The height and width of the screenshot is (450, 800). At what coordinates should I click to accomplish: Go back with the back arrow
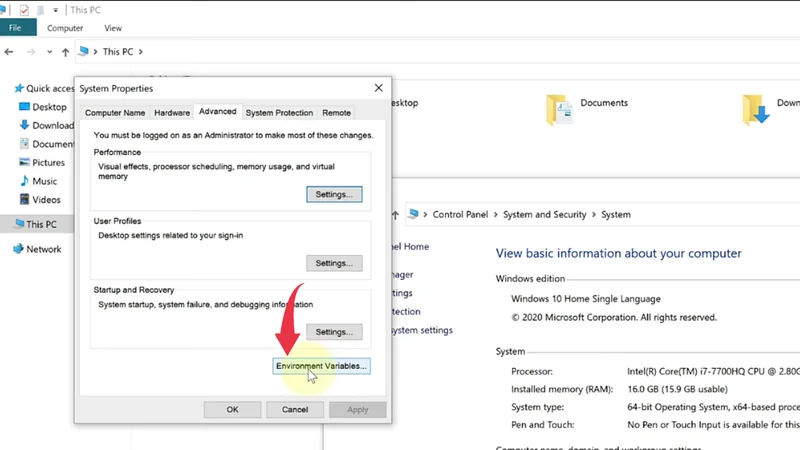coord(11,52)
